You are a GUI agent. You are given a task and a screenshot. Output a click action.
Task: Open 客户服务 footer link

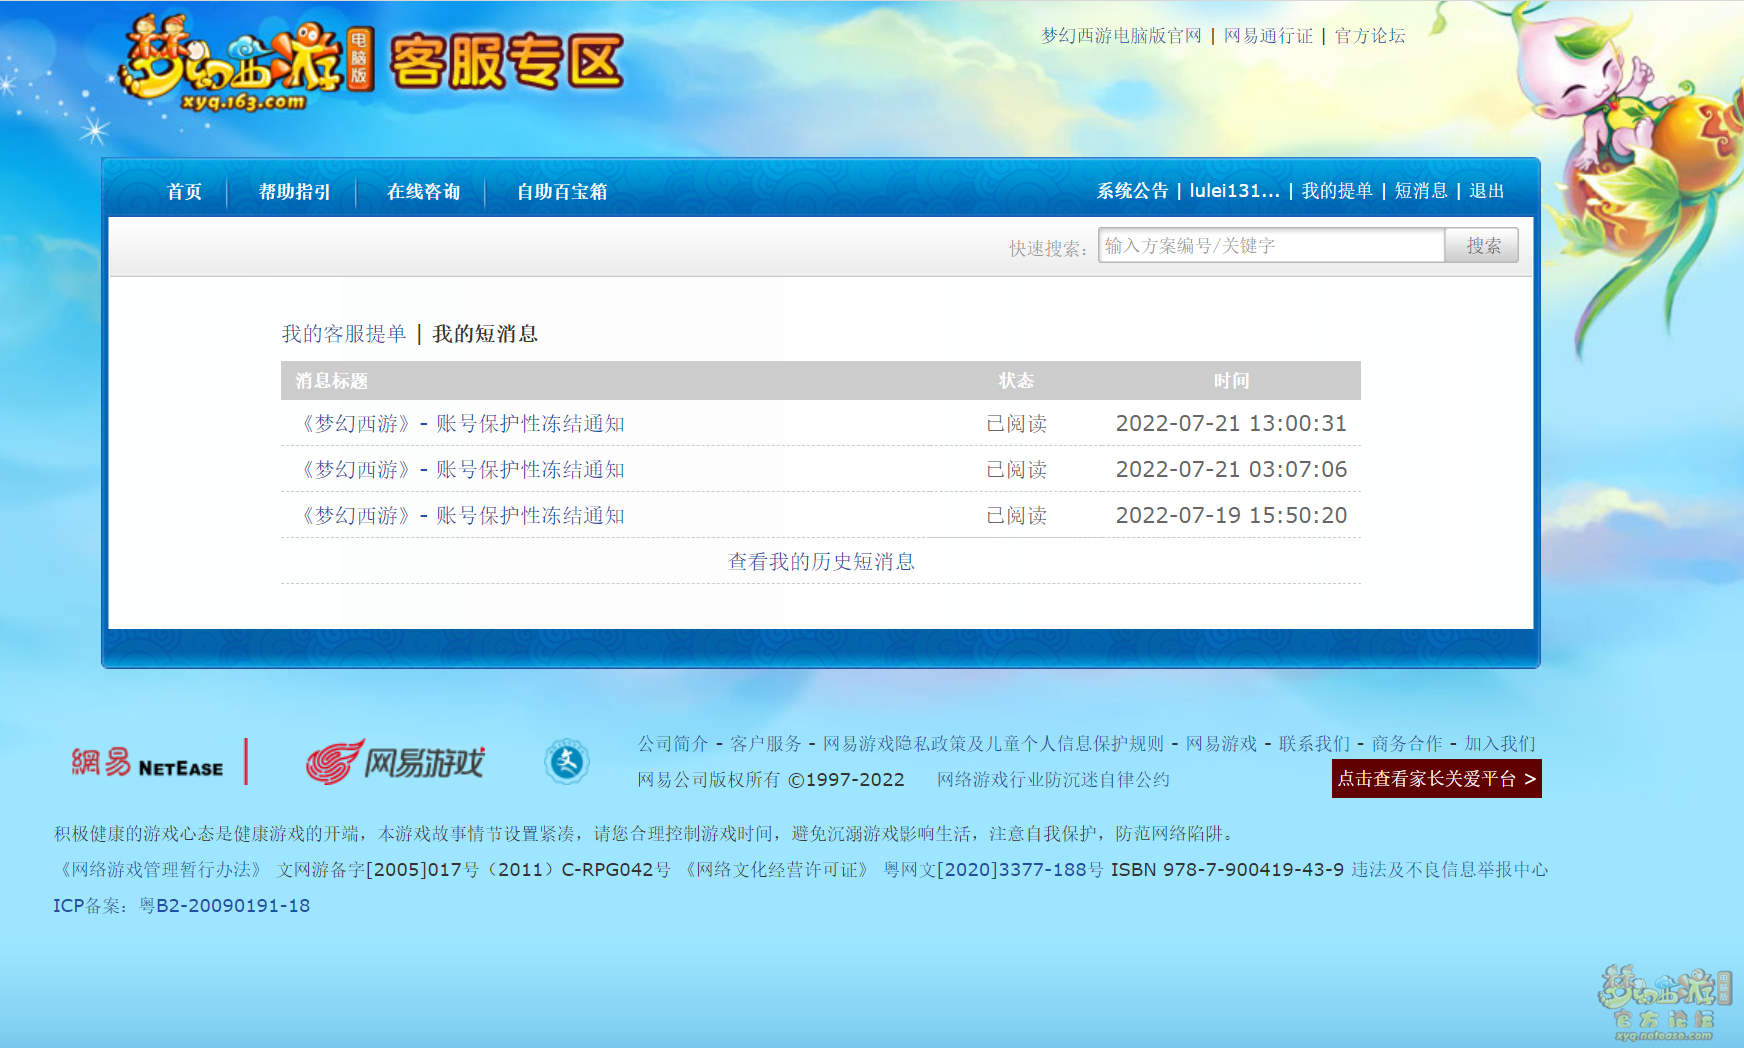(766, 743)
